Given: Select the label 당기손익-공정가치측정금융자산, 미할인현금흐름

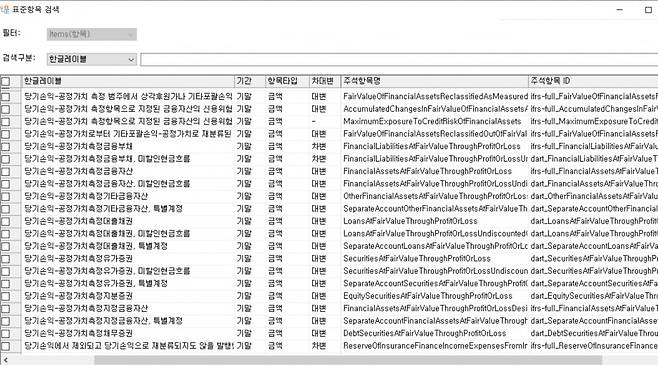Looking at the screenshot, I should click(x=107, y=183).
